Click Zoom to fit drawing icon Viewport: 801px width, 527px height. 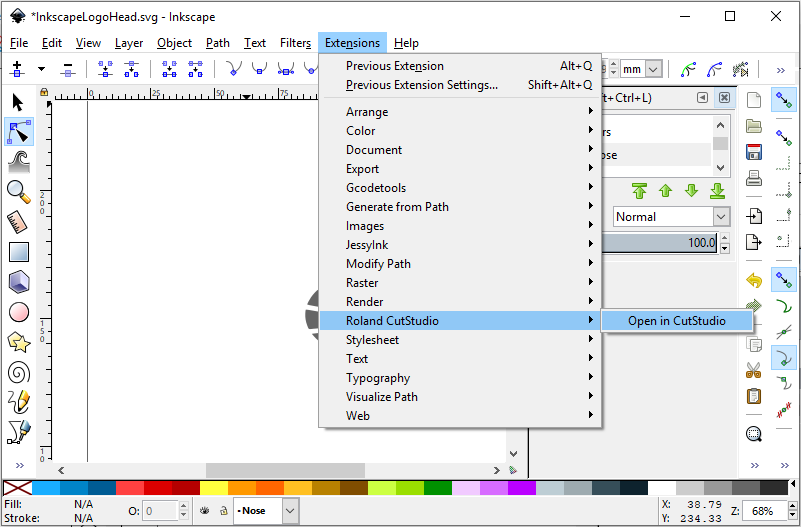point(754,434)
